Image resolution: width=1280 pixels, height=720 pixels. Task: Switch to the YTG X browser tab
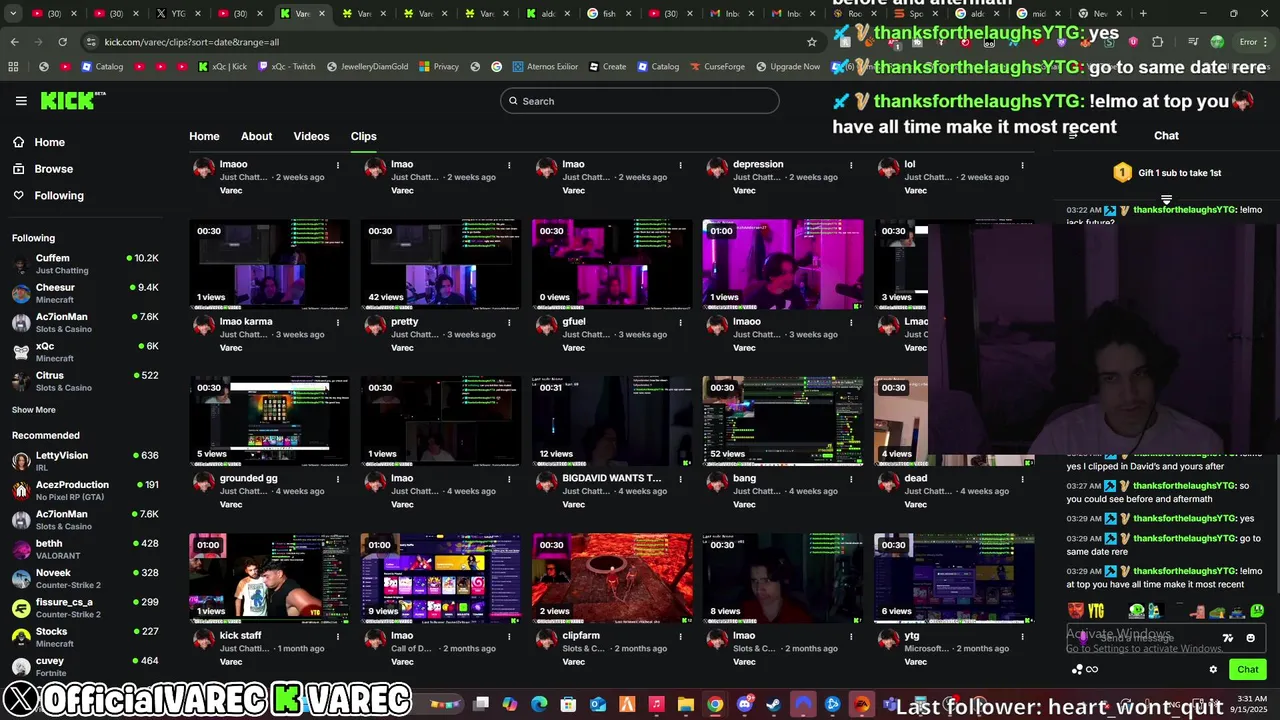point(177,14)
